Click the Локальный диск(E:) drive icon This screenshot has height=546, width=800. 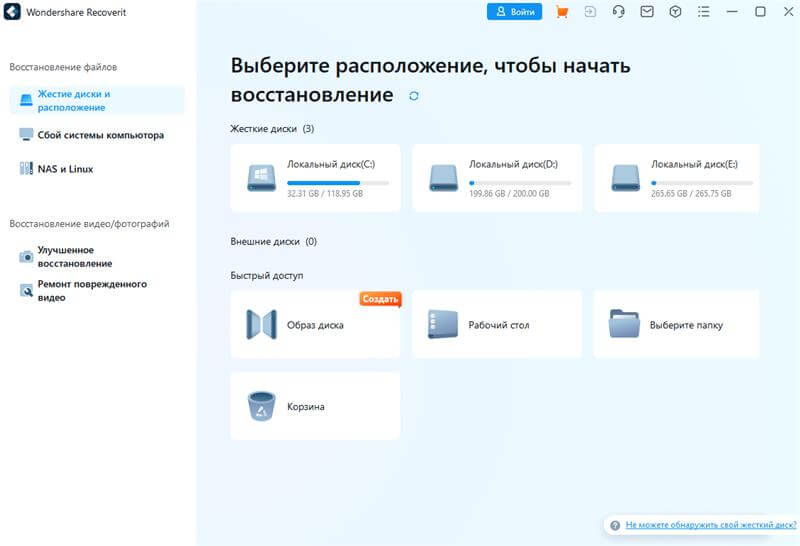coord(626,178)
